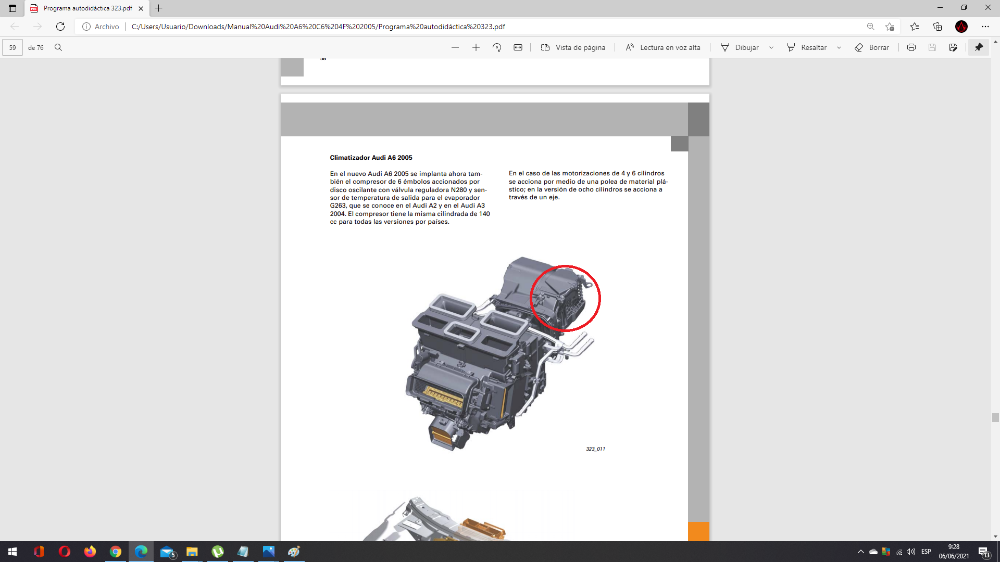Click the save as icon
The width and height of the screenshot is (1000, 562).
953,48
